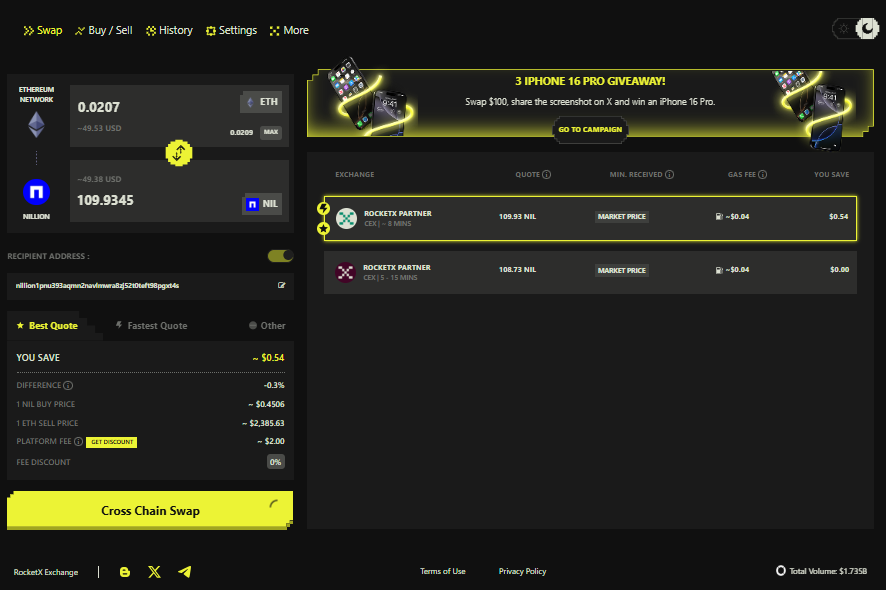Screen dimensions: 886x590
Task: Show info for Platform Fee
Action: click(79, 441)
